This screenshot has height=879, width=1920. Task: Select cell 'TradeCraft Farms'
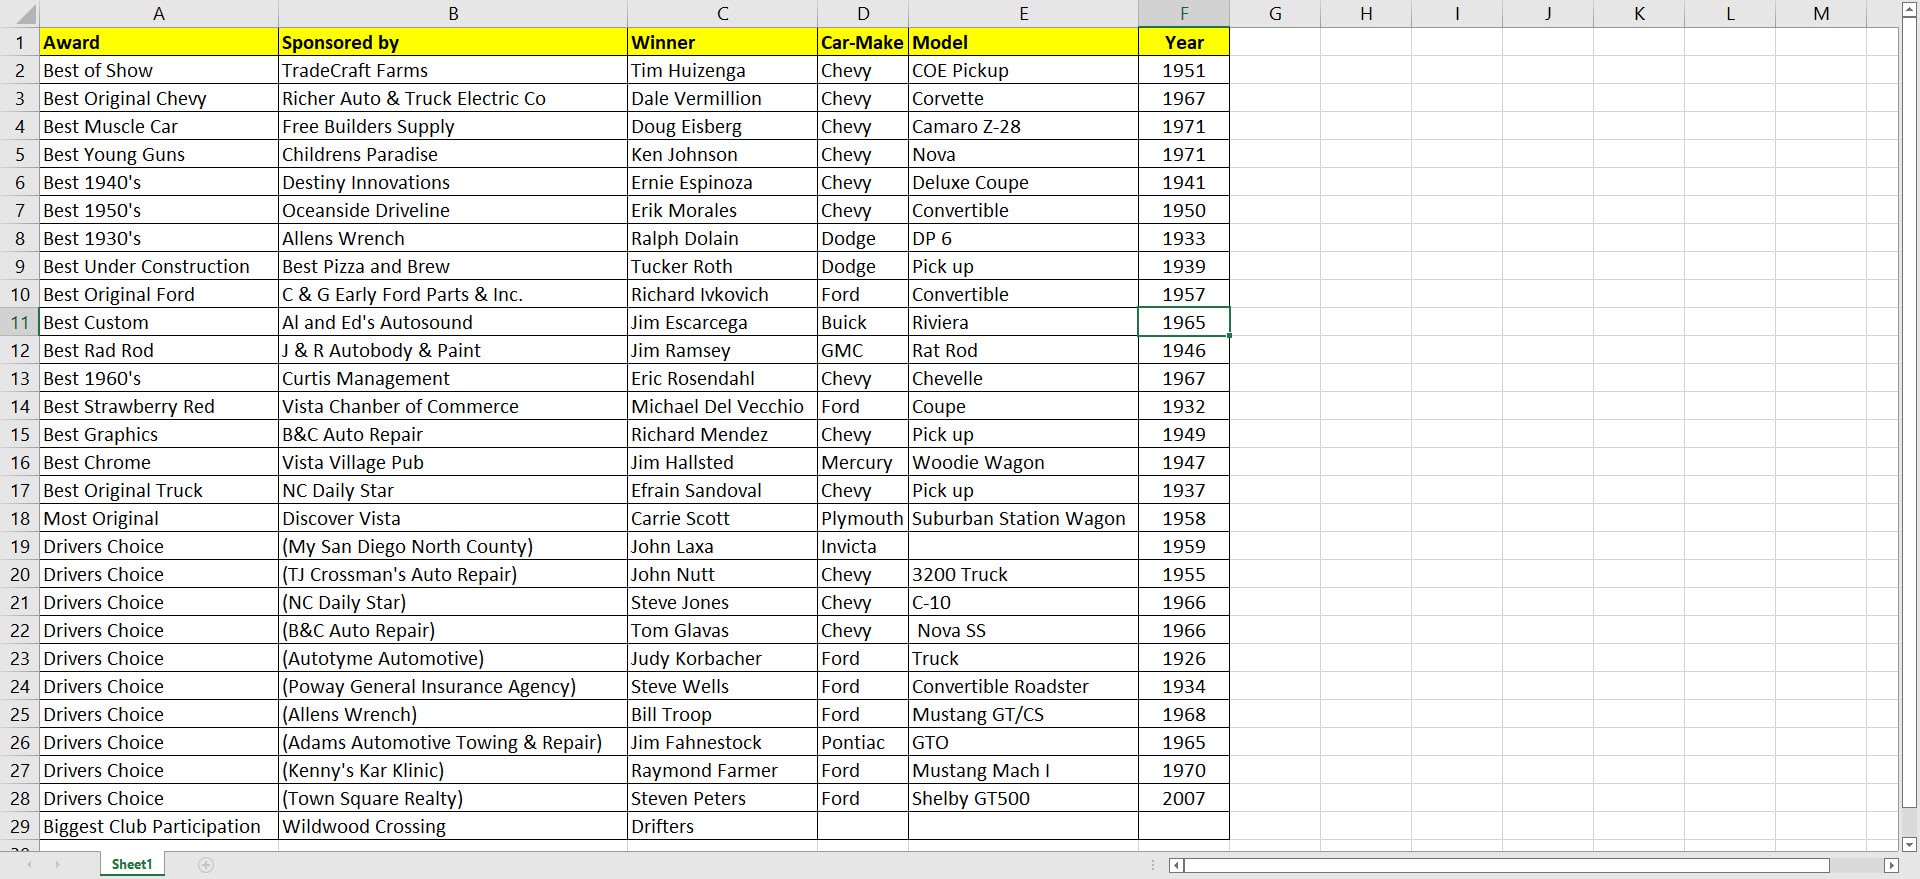point(453,70)
